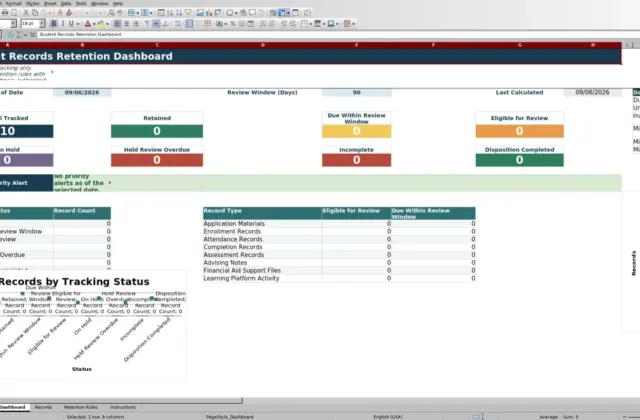Open the Data menu
Viewport: 640px width, 420px height.
tap(66, 3)
